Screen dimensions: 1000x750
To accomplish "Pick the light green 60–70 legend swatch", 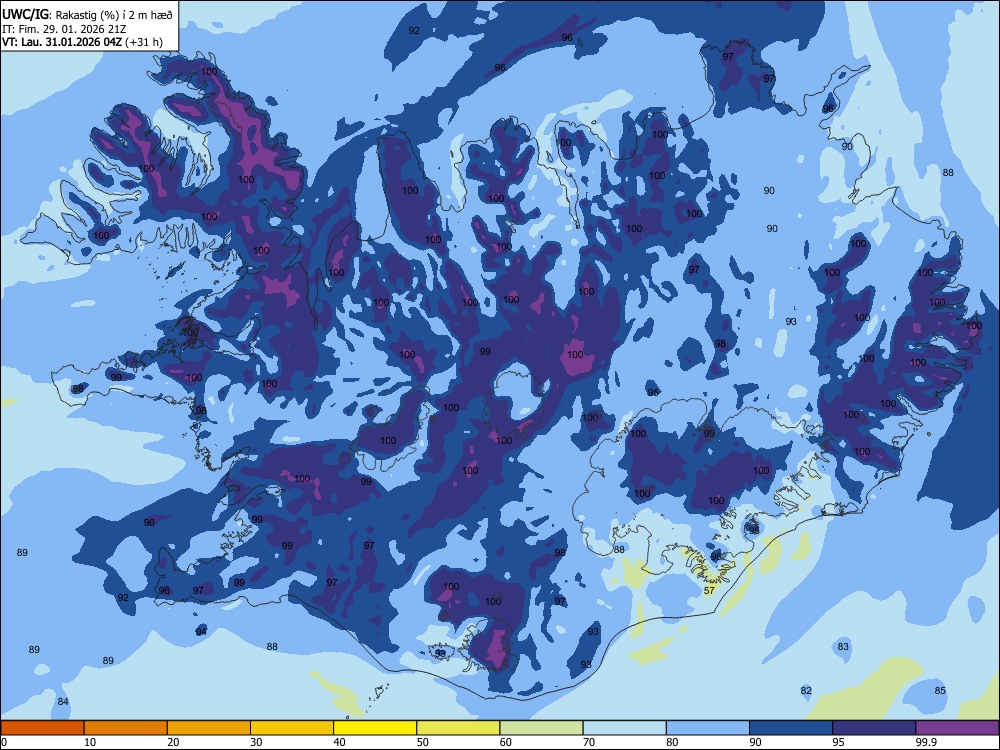I will 541,728.
